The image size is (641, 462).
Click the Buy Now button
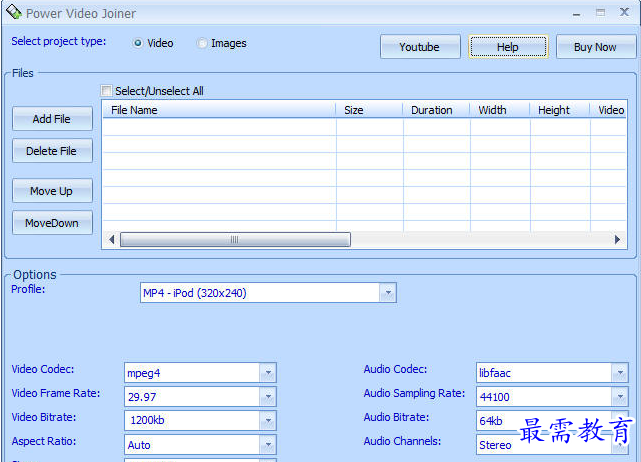click(x=595, y=47)
